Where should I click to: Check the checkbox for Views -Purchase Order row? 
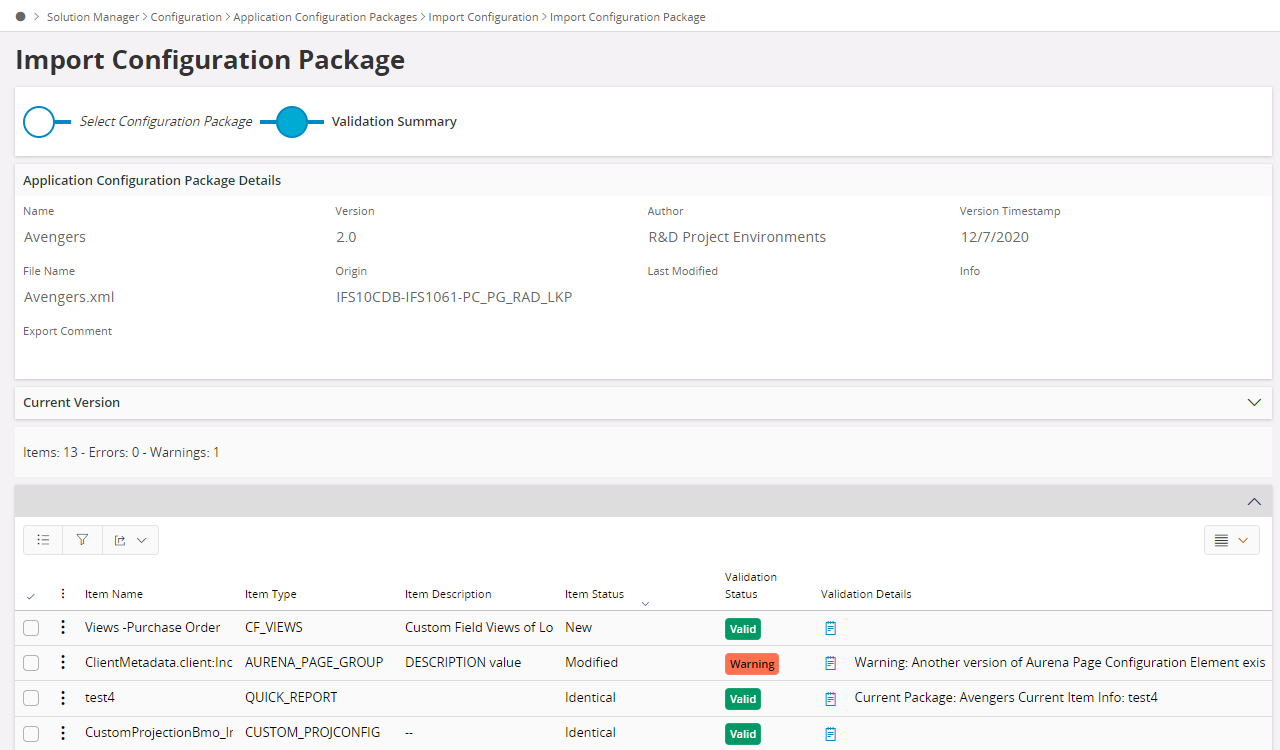31,627
